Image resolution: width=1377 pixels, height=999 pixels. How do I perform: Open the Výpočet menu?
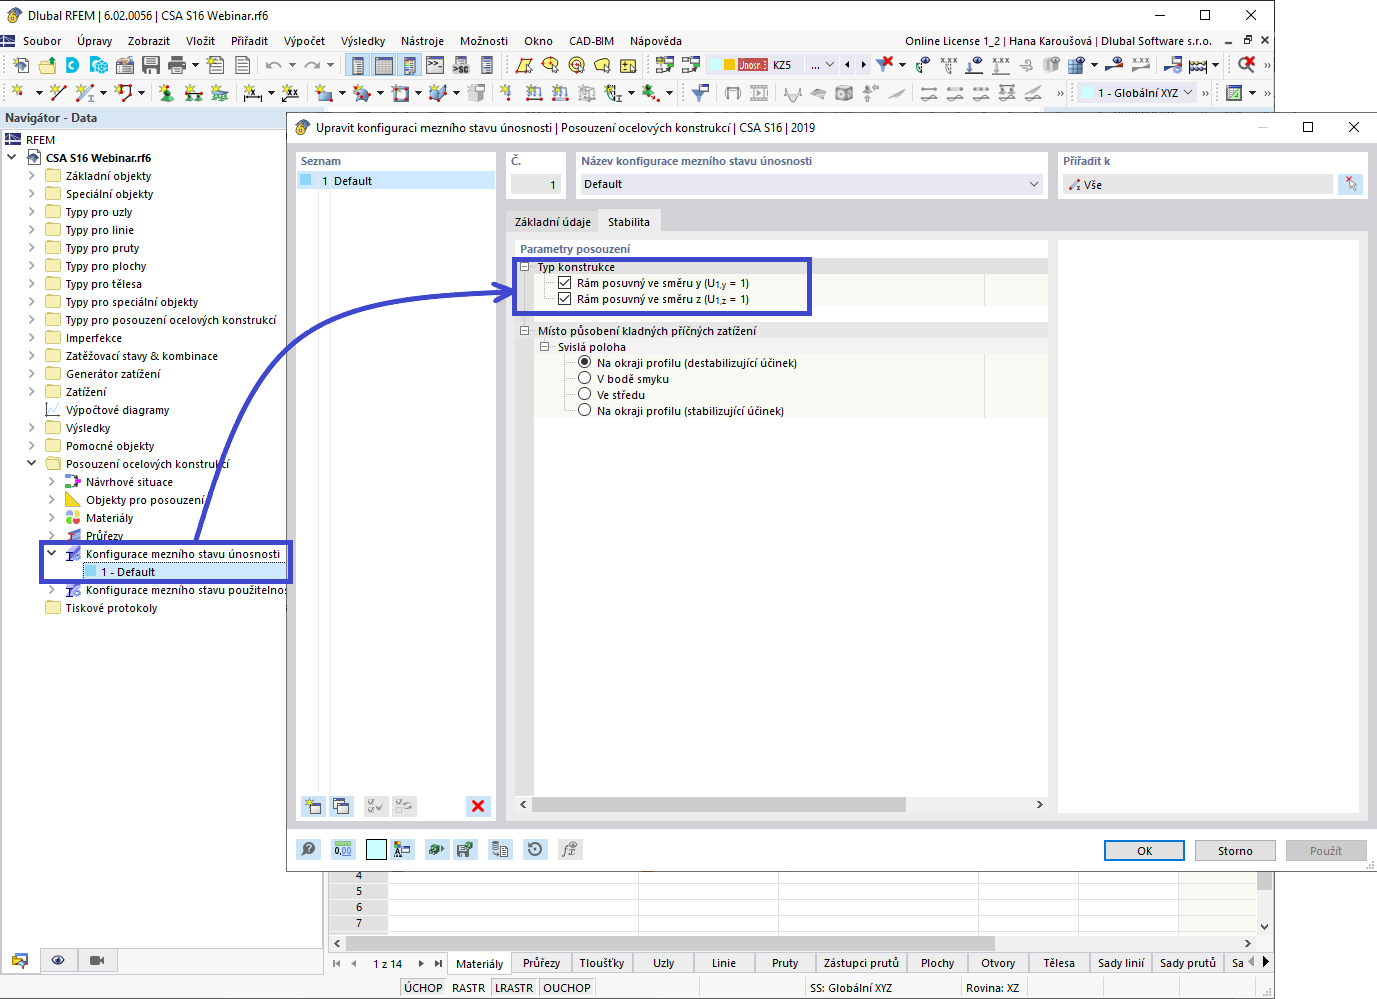tap(304, 41)
